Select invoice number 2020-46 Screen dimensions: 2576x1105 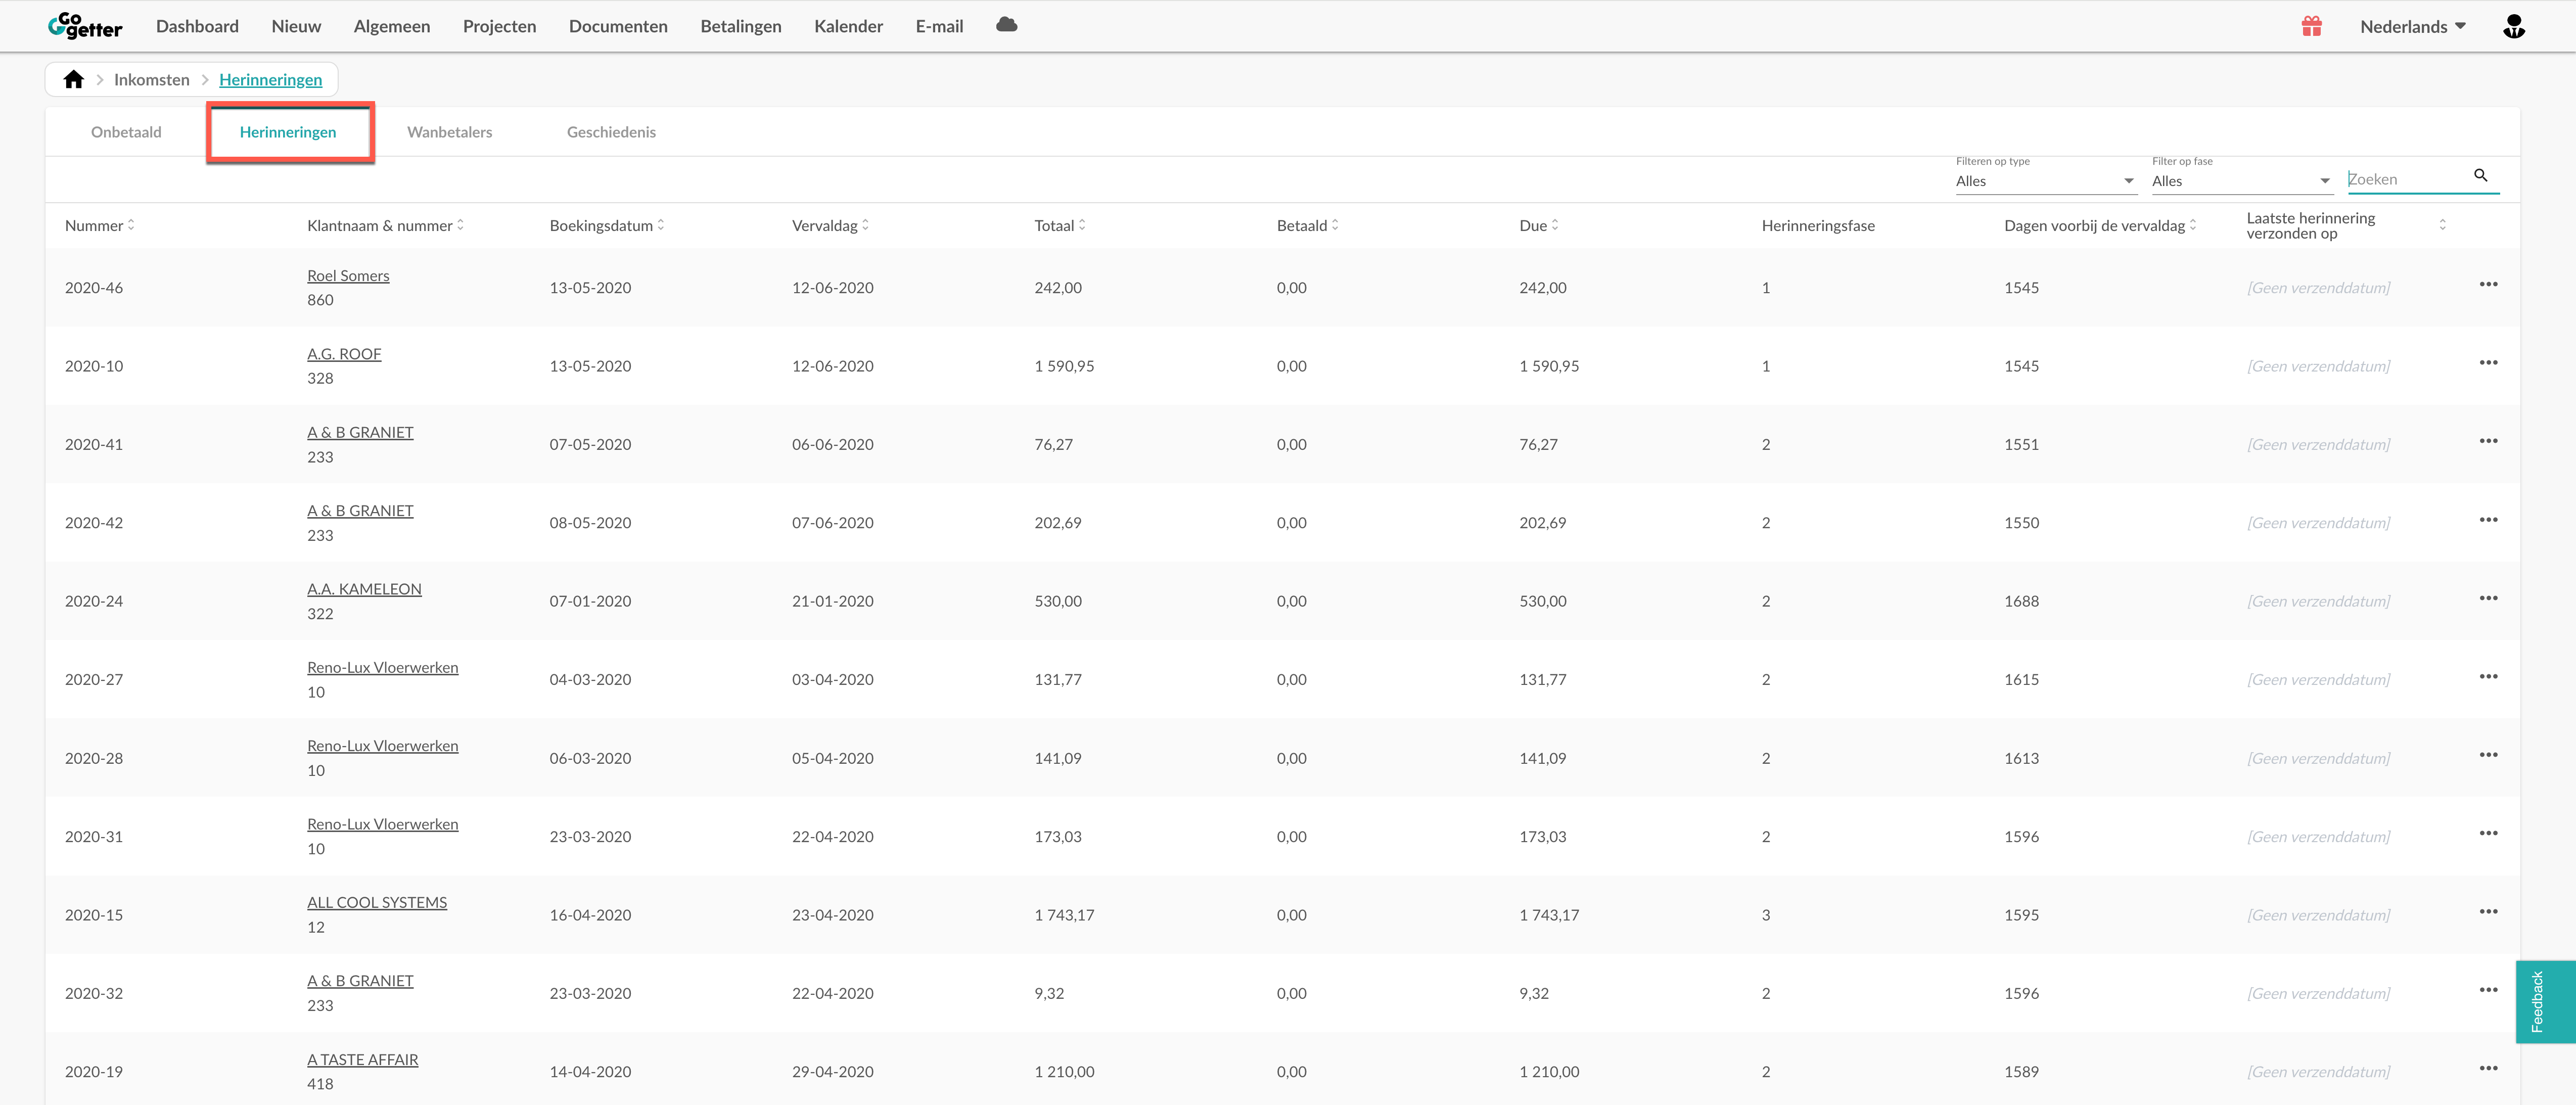click(x=94, y=288)
